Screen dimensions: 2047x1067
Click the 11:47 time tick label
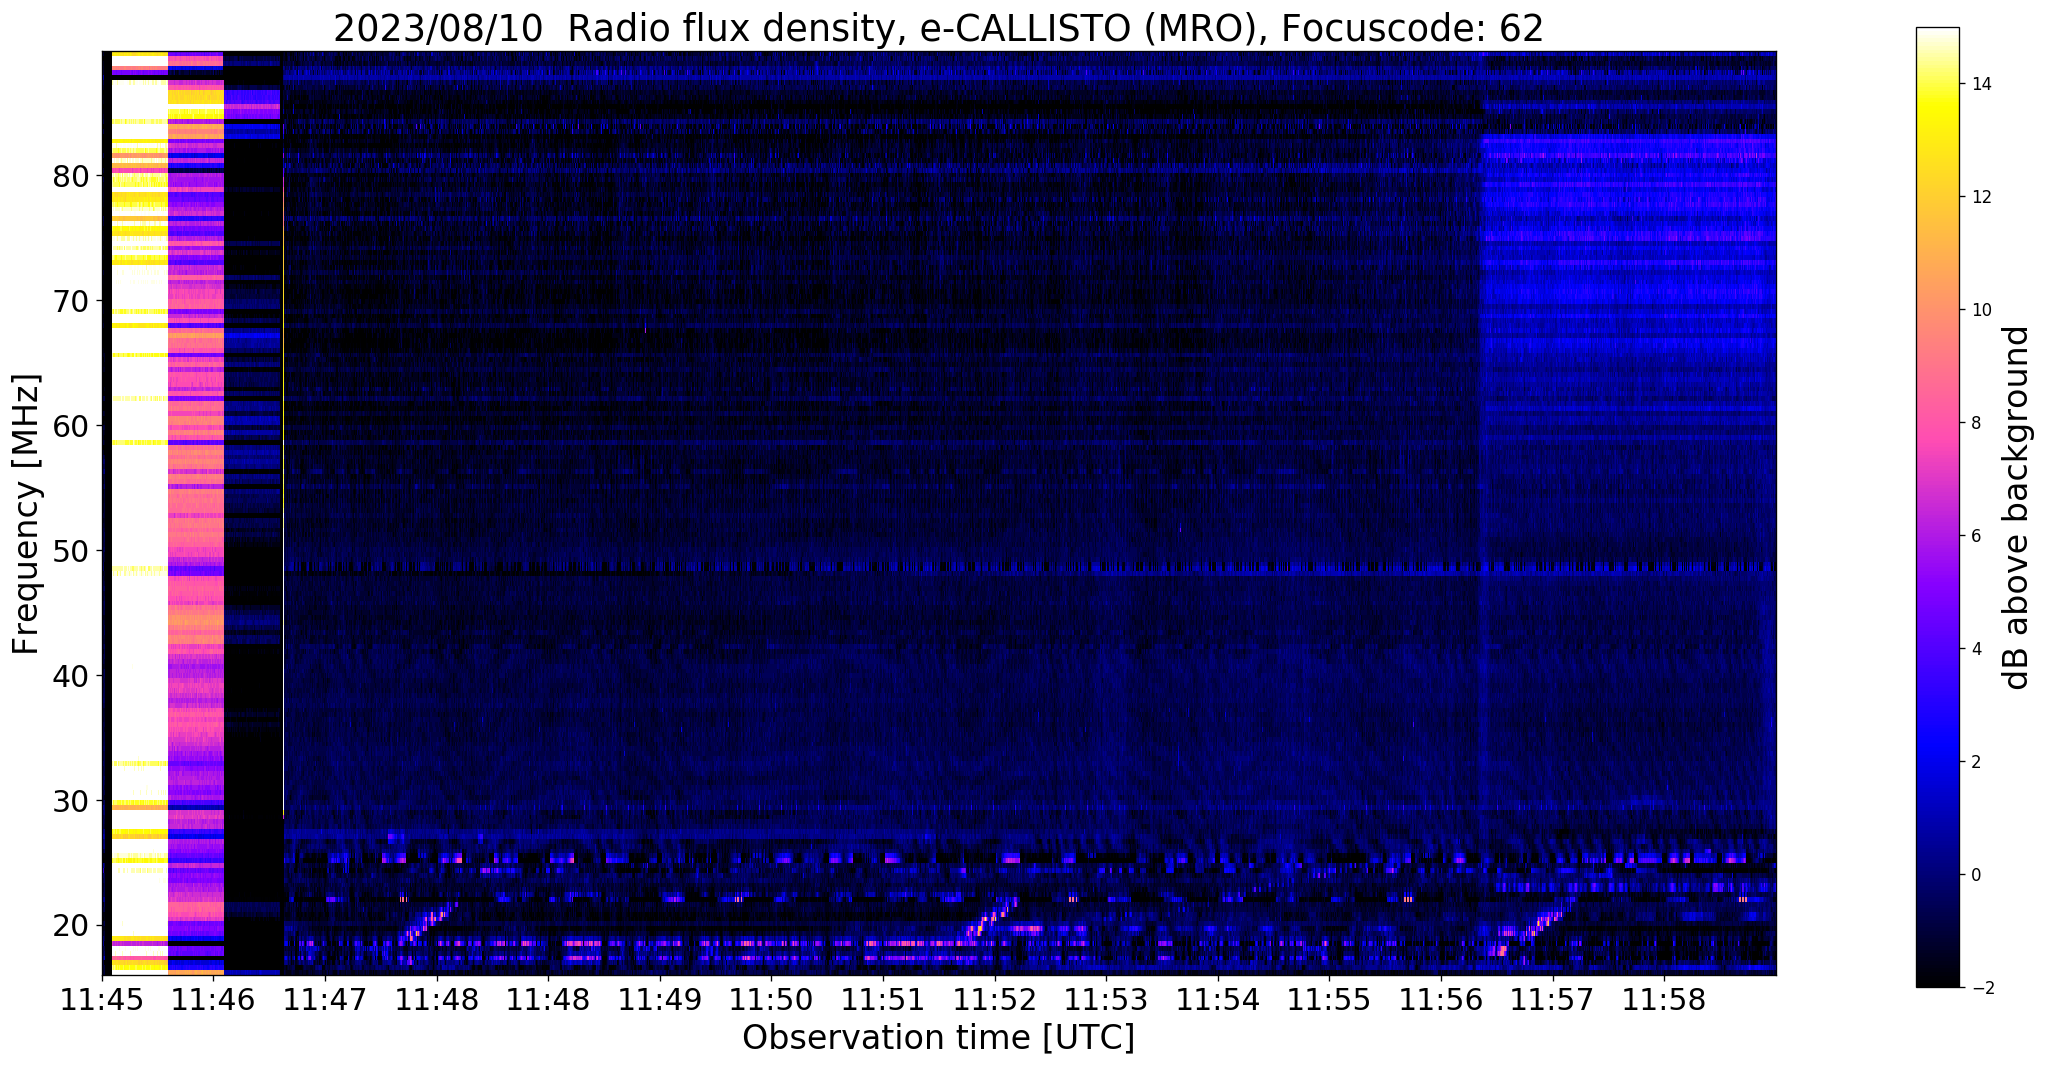tap(325, 1000)
